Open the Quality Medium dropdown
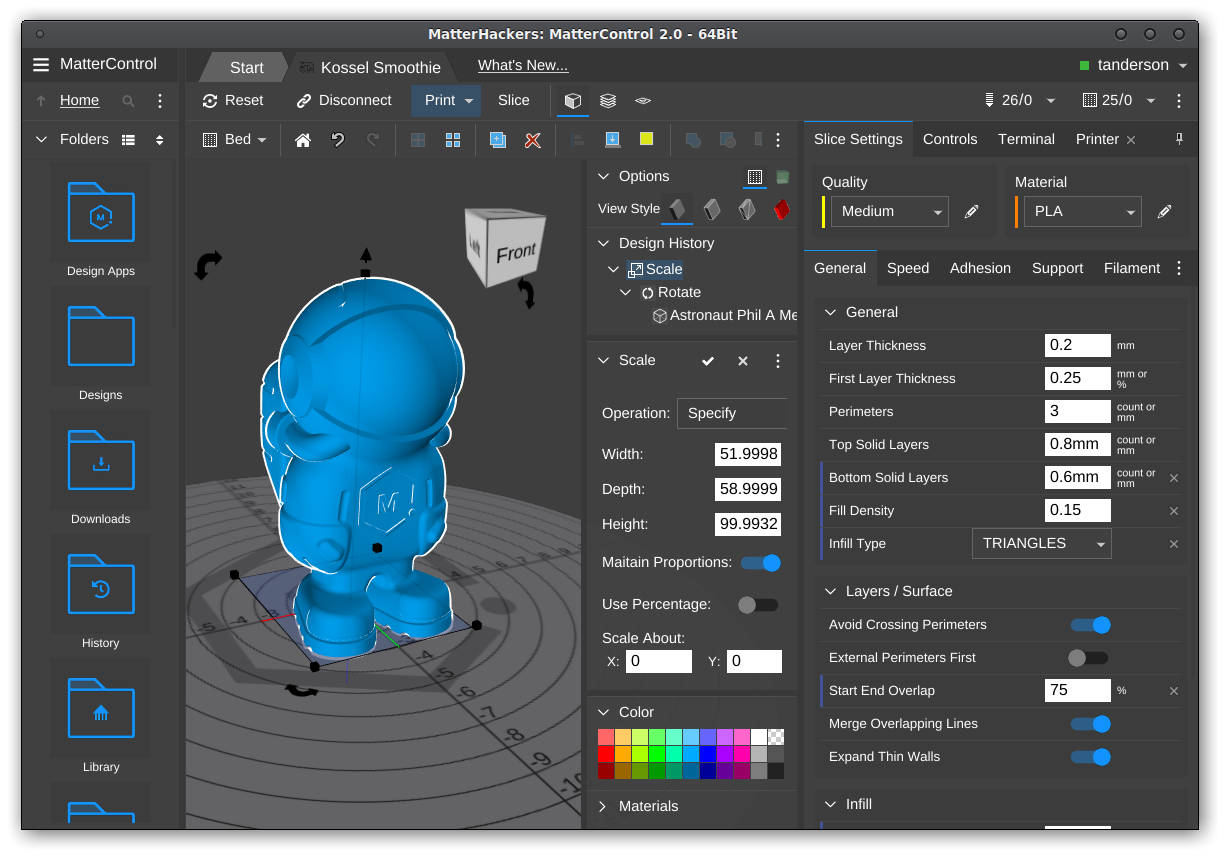The height and width of the screenshot is (855, 1225). (x=888, y=212)
